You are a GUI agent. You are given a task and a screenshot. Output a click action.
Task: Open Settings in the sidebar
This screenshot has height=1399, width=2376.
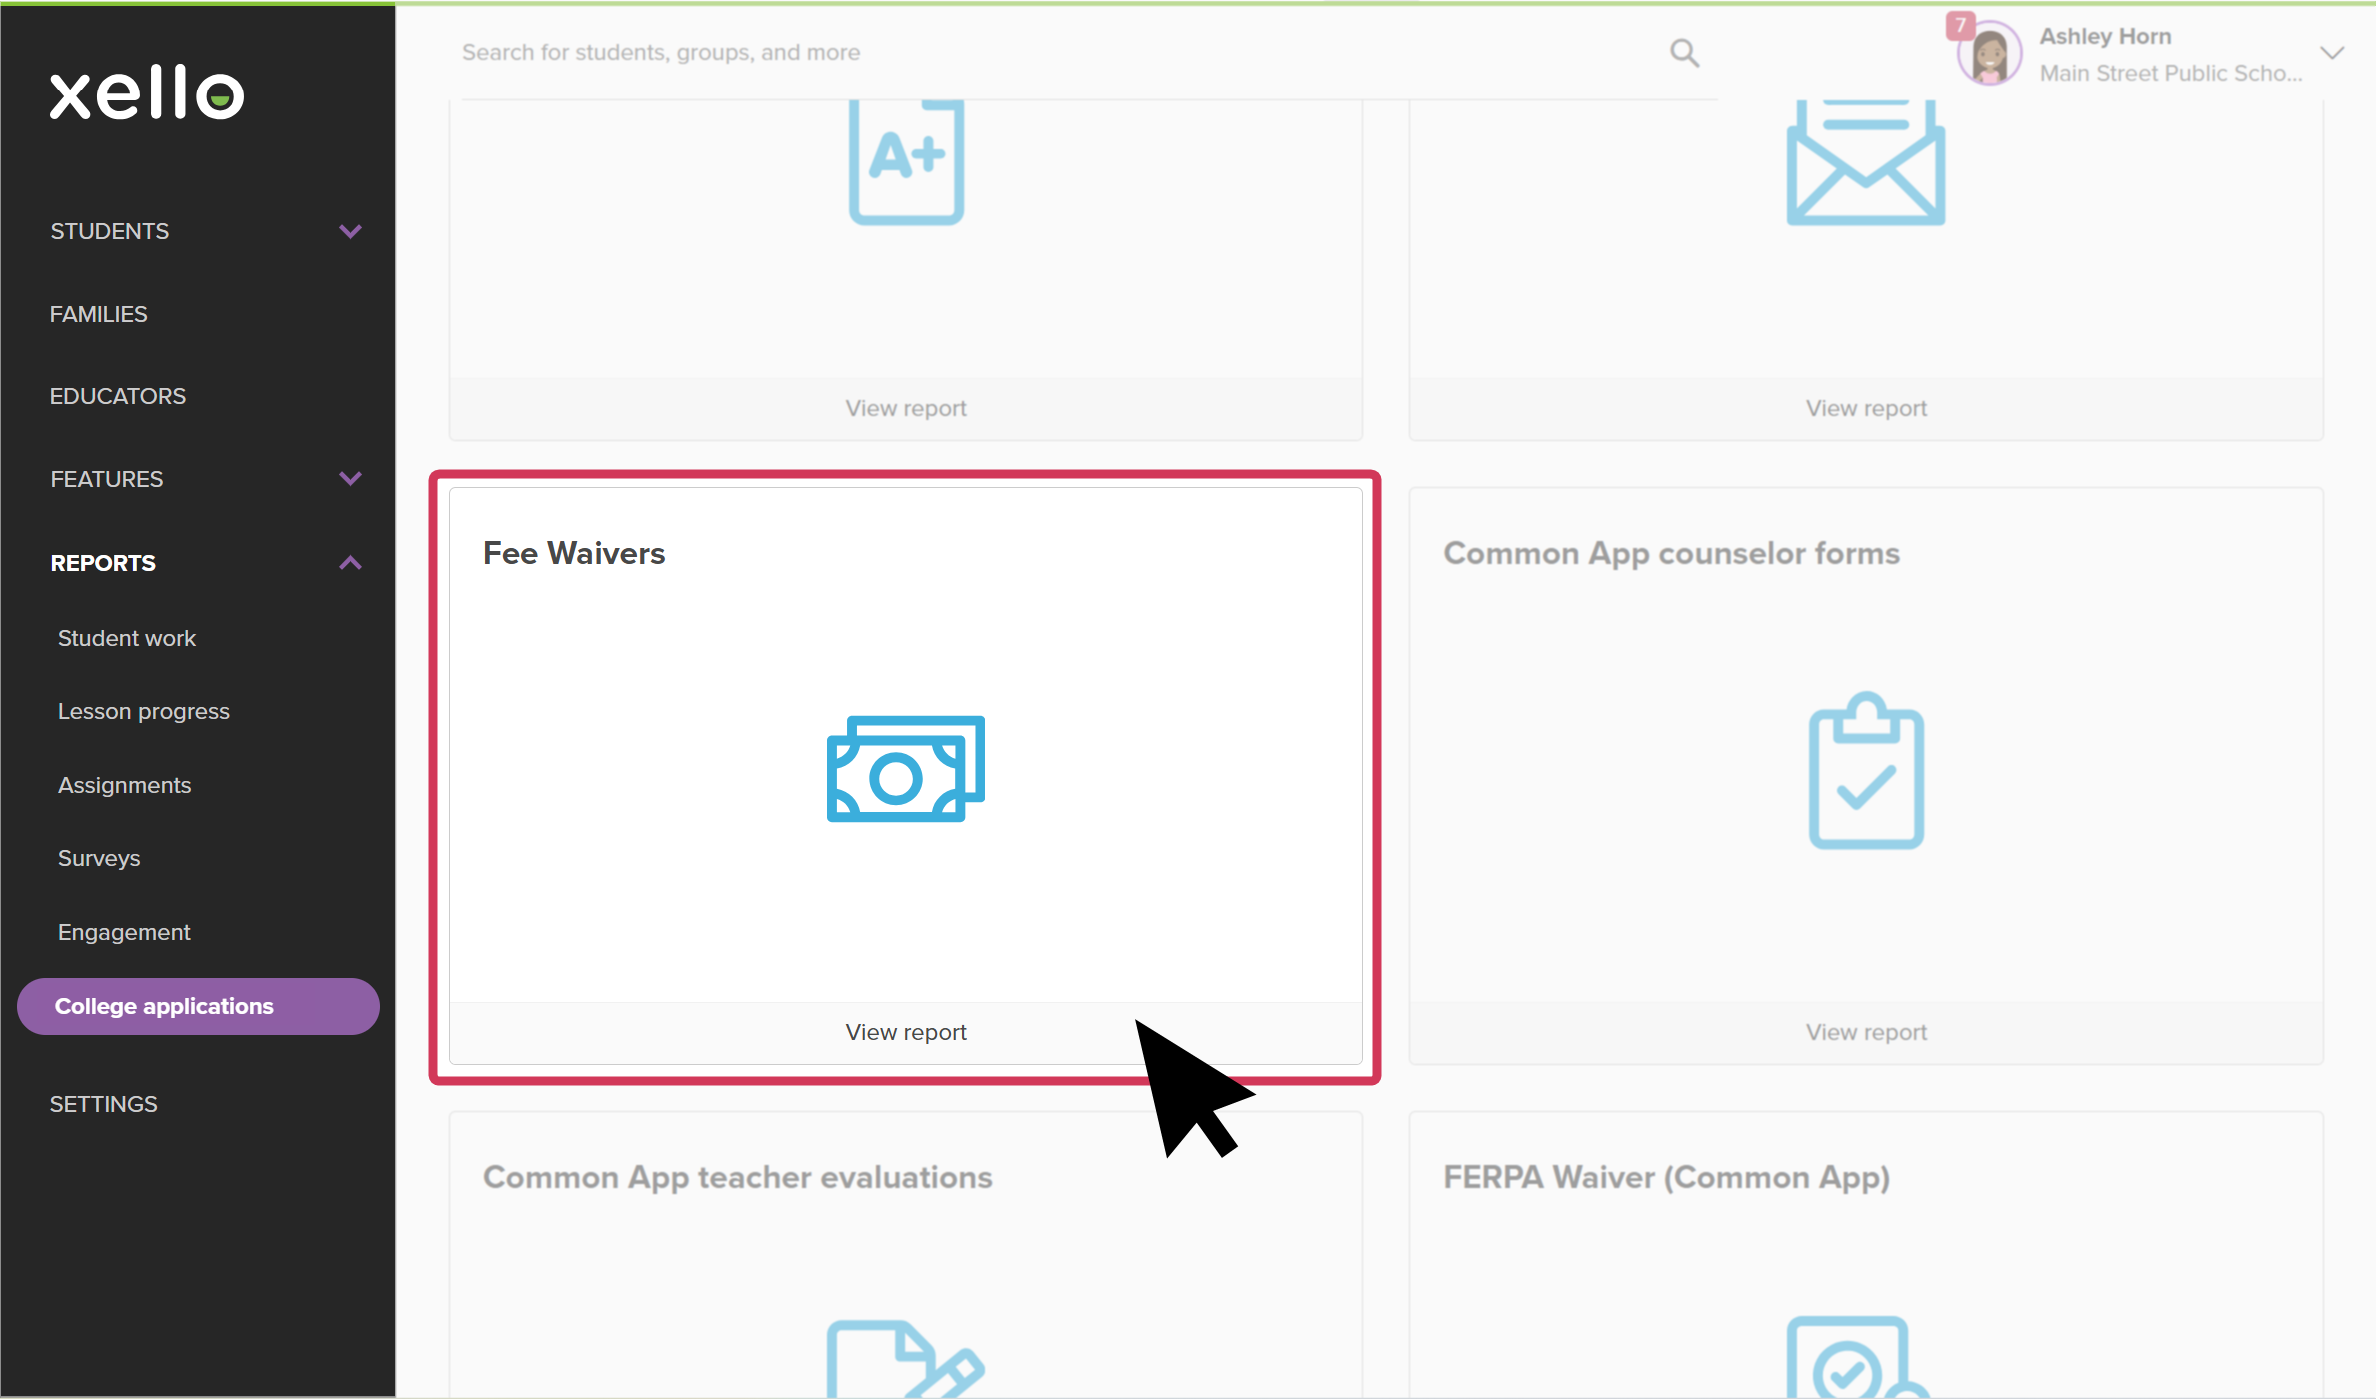point(104,1104)
